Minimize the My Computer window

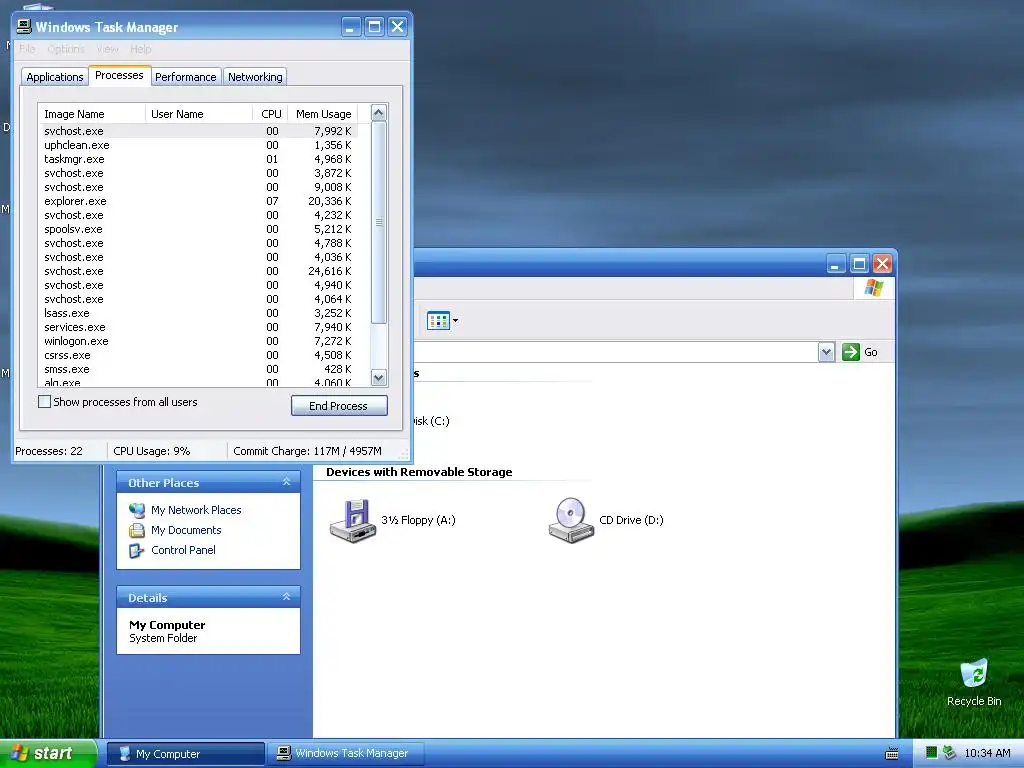[836, 264]
